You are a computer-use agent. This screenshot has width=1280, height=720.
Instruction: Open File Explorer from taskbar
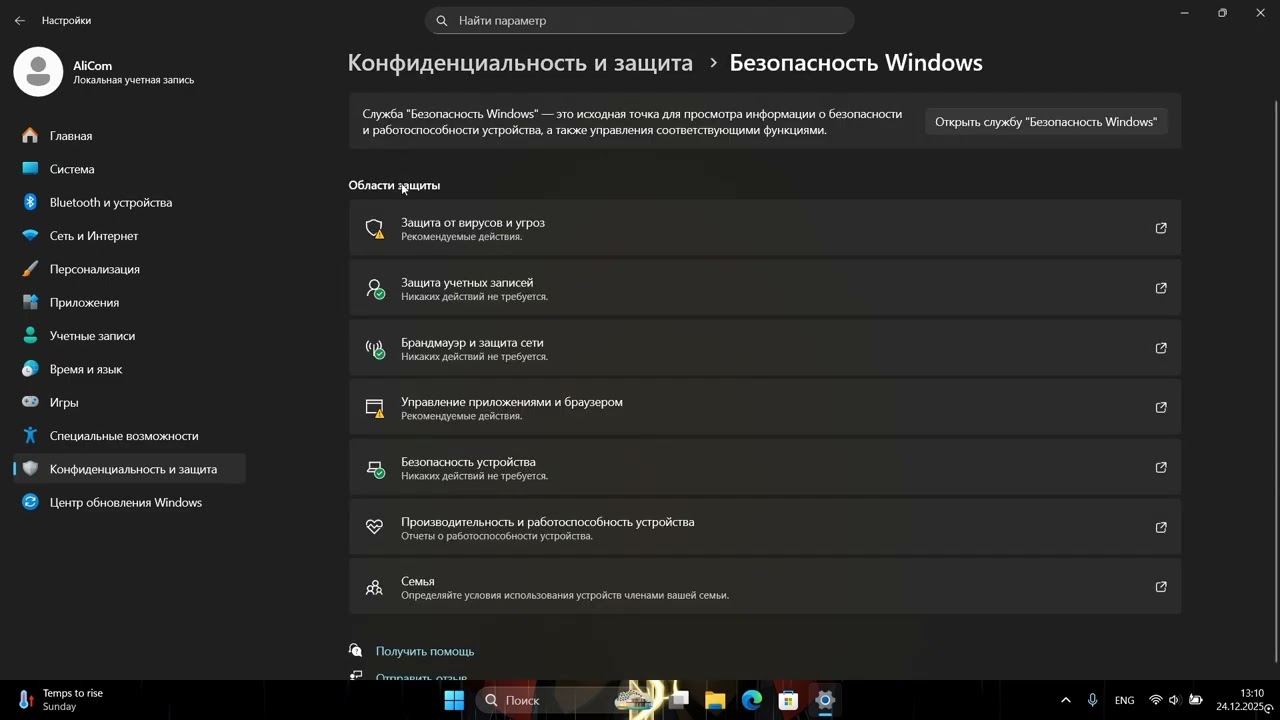pos(715,700)
